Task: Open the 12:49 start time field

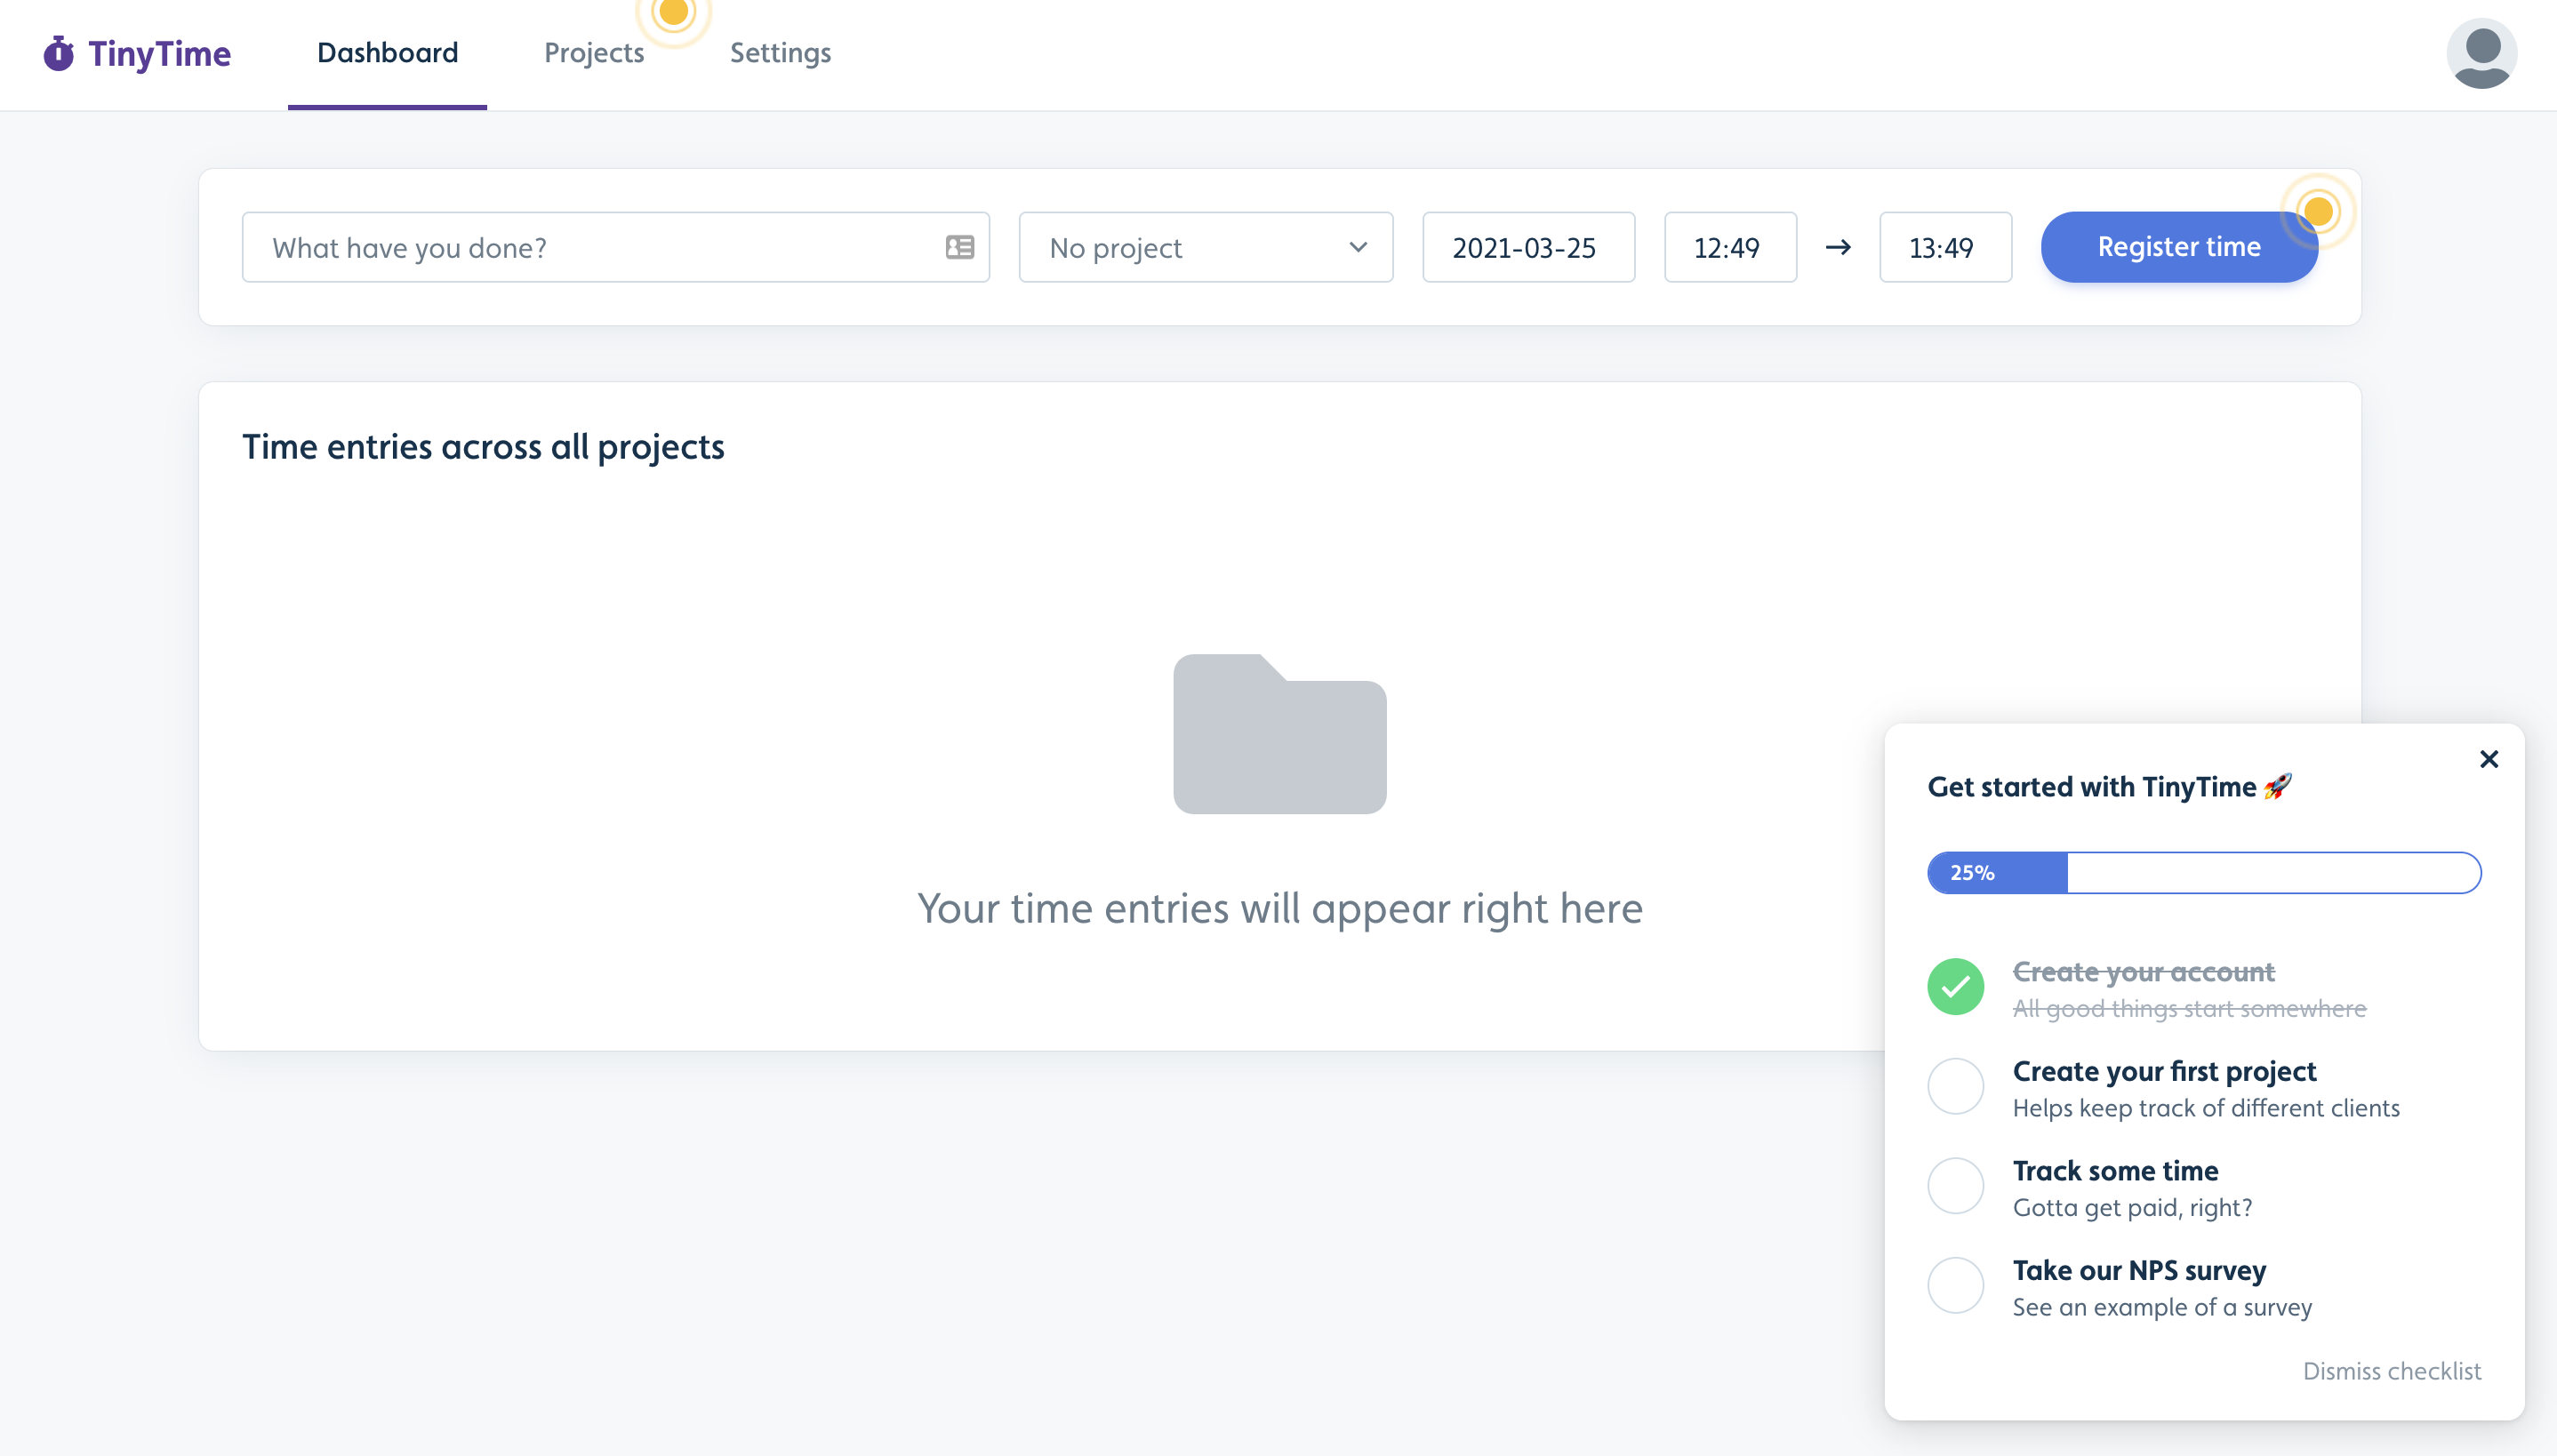Action: 1729,247
